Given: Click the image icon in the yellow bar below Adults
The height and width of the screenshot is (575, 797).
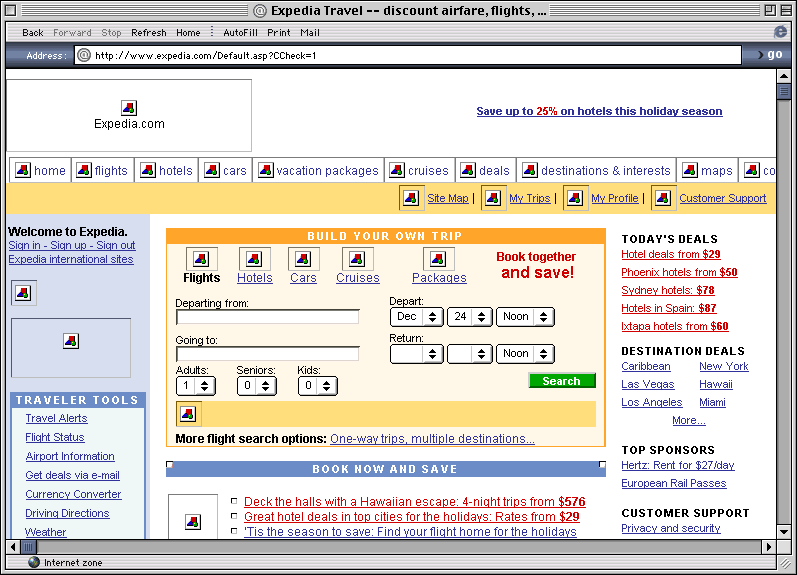Looking at the screenshot, I should [x=188, y=414].
